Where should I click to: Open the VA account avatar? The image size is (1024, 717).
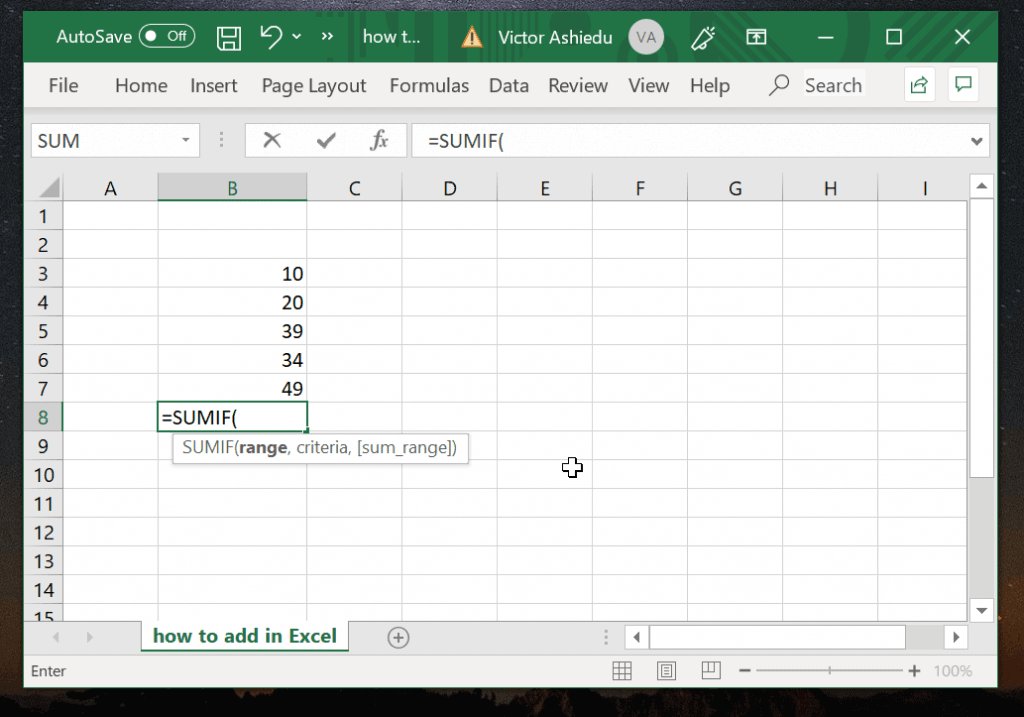646,37
